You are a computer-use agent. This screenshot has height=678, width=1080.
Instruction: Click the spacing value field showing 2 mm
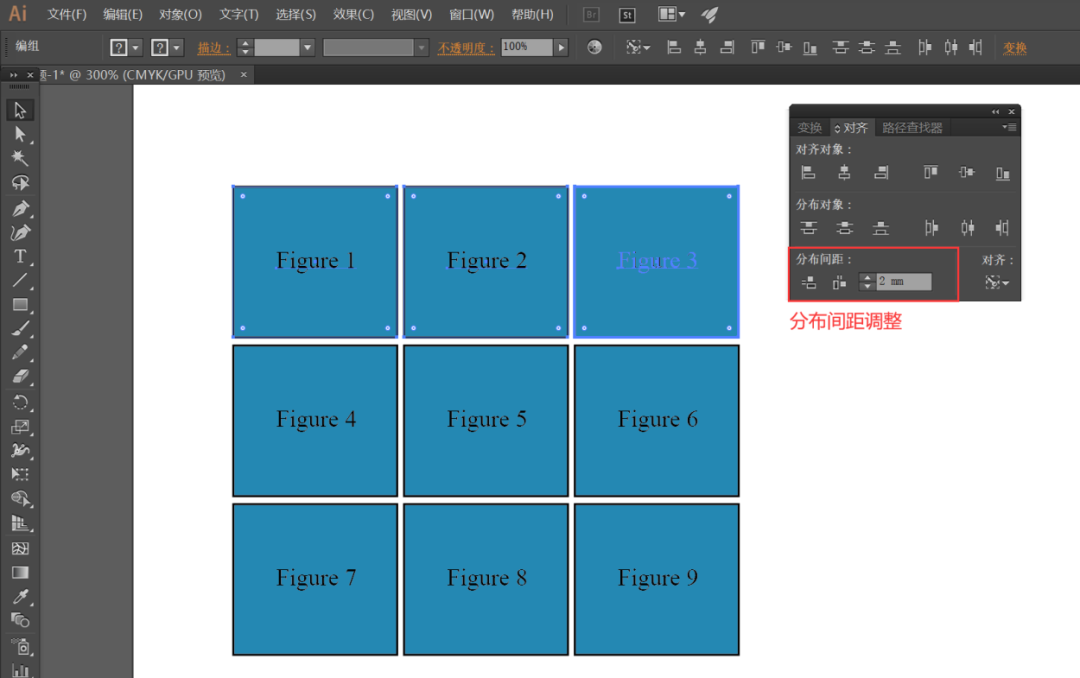[904, 282]
